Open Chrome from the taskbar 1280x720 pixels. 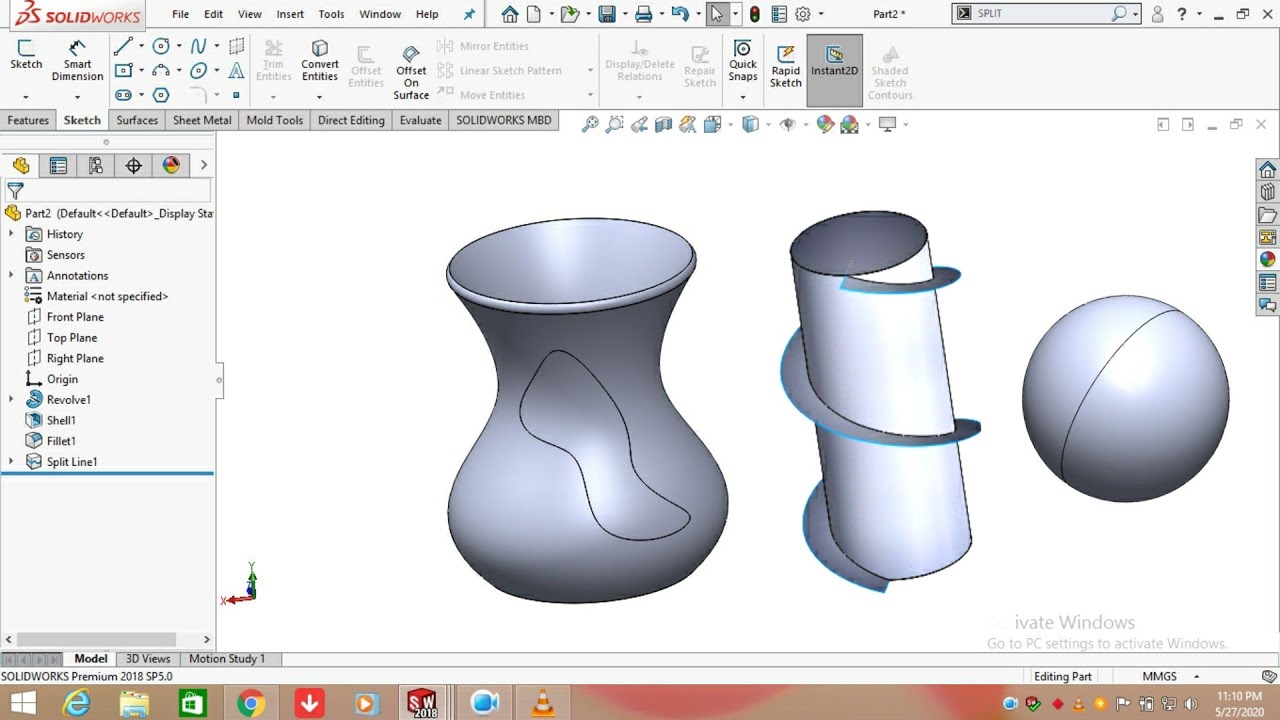tap(251, 703)
